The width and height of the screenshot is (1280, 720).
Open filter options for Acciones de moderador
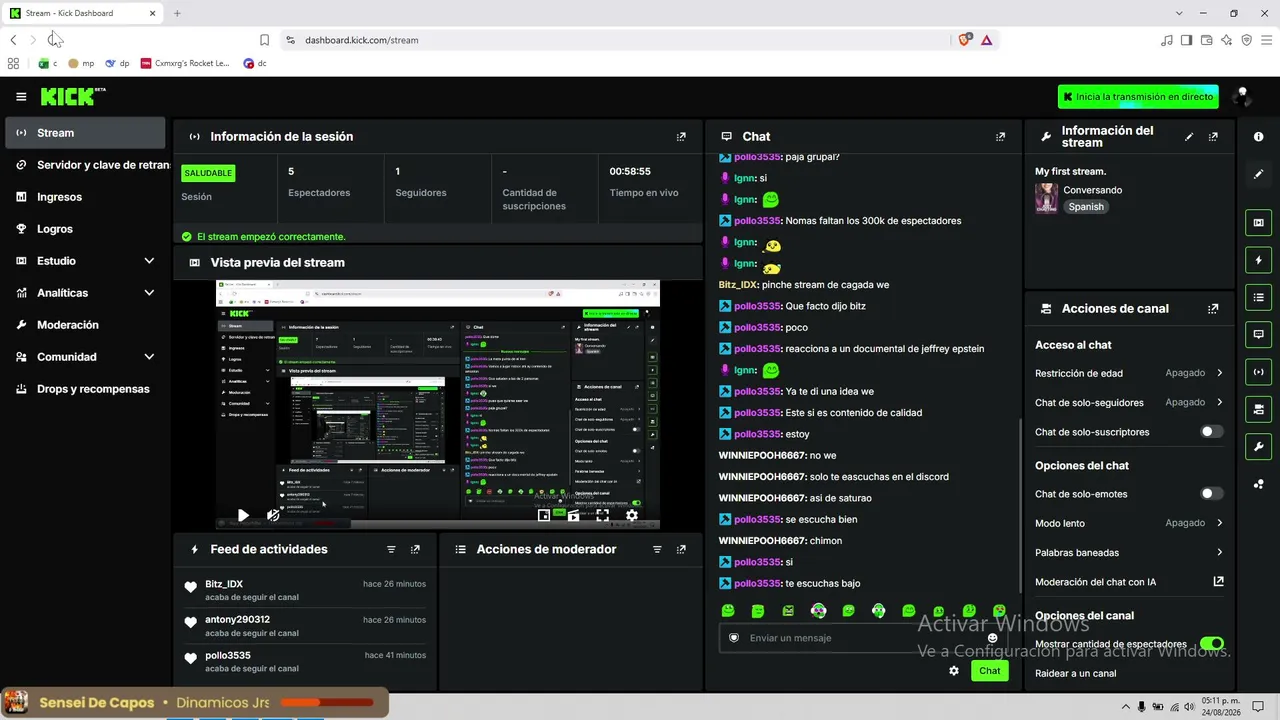tap(657, 550)
